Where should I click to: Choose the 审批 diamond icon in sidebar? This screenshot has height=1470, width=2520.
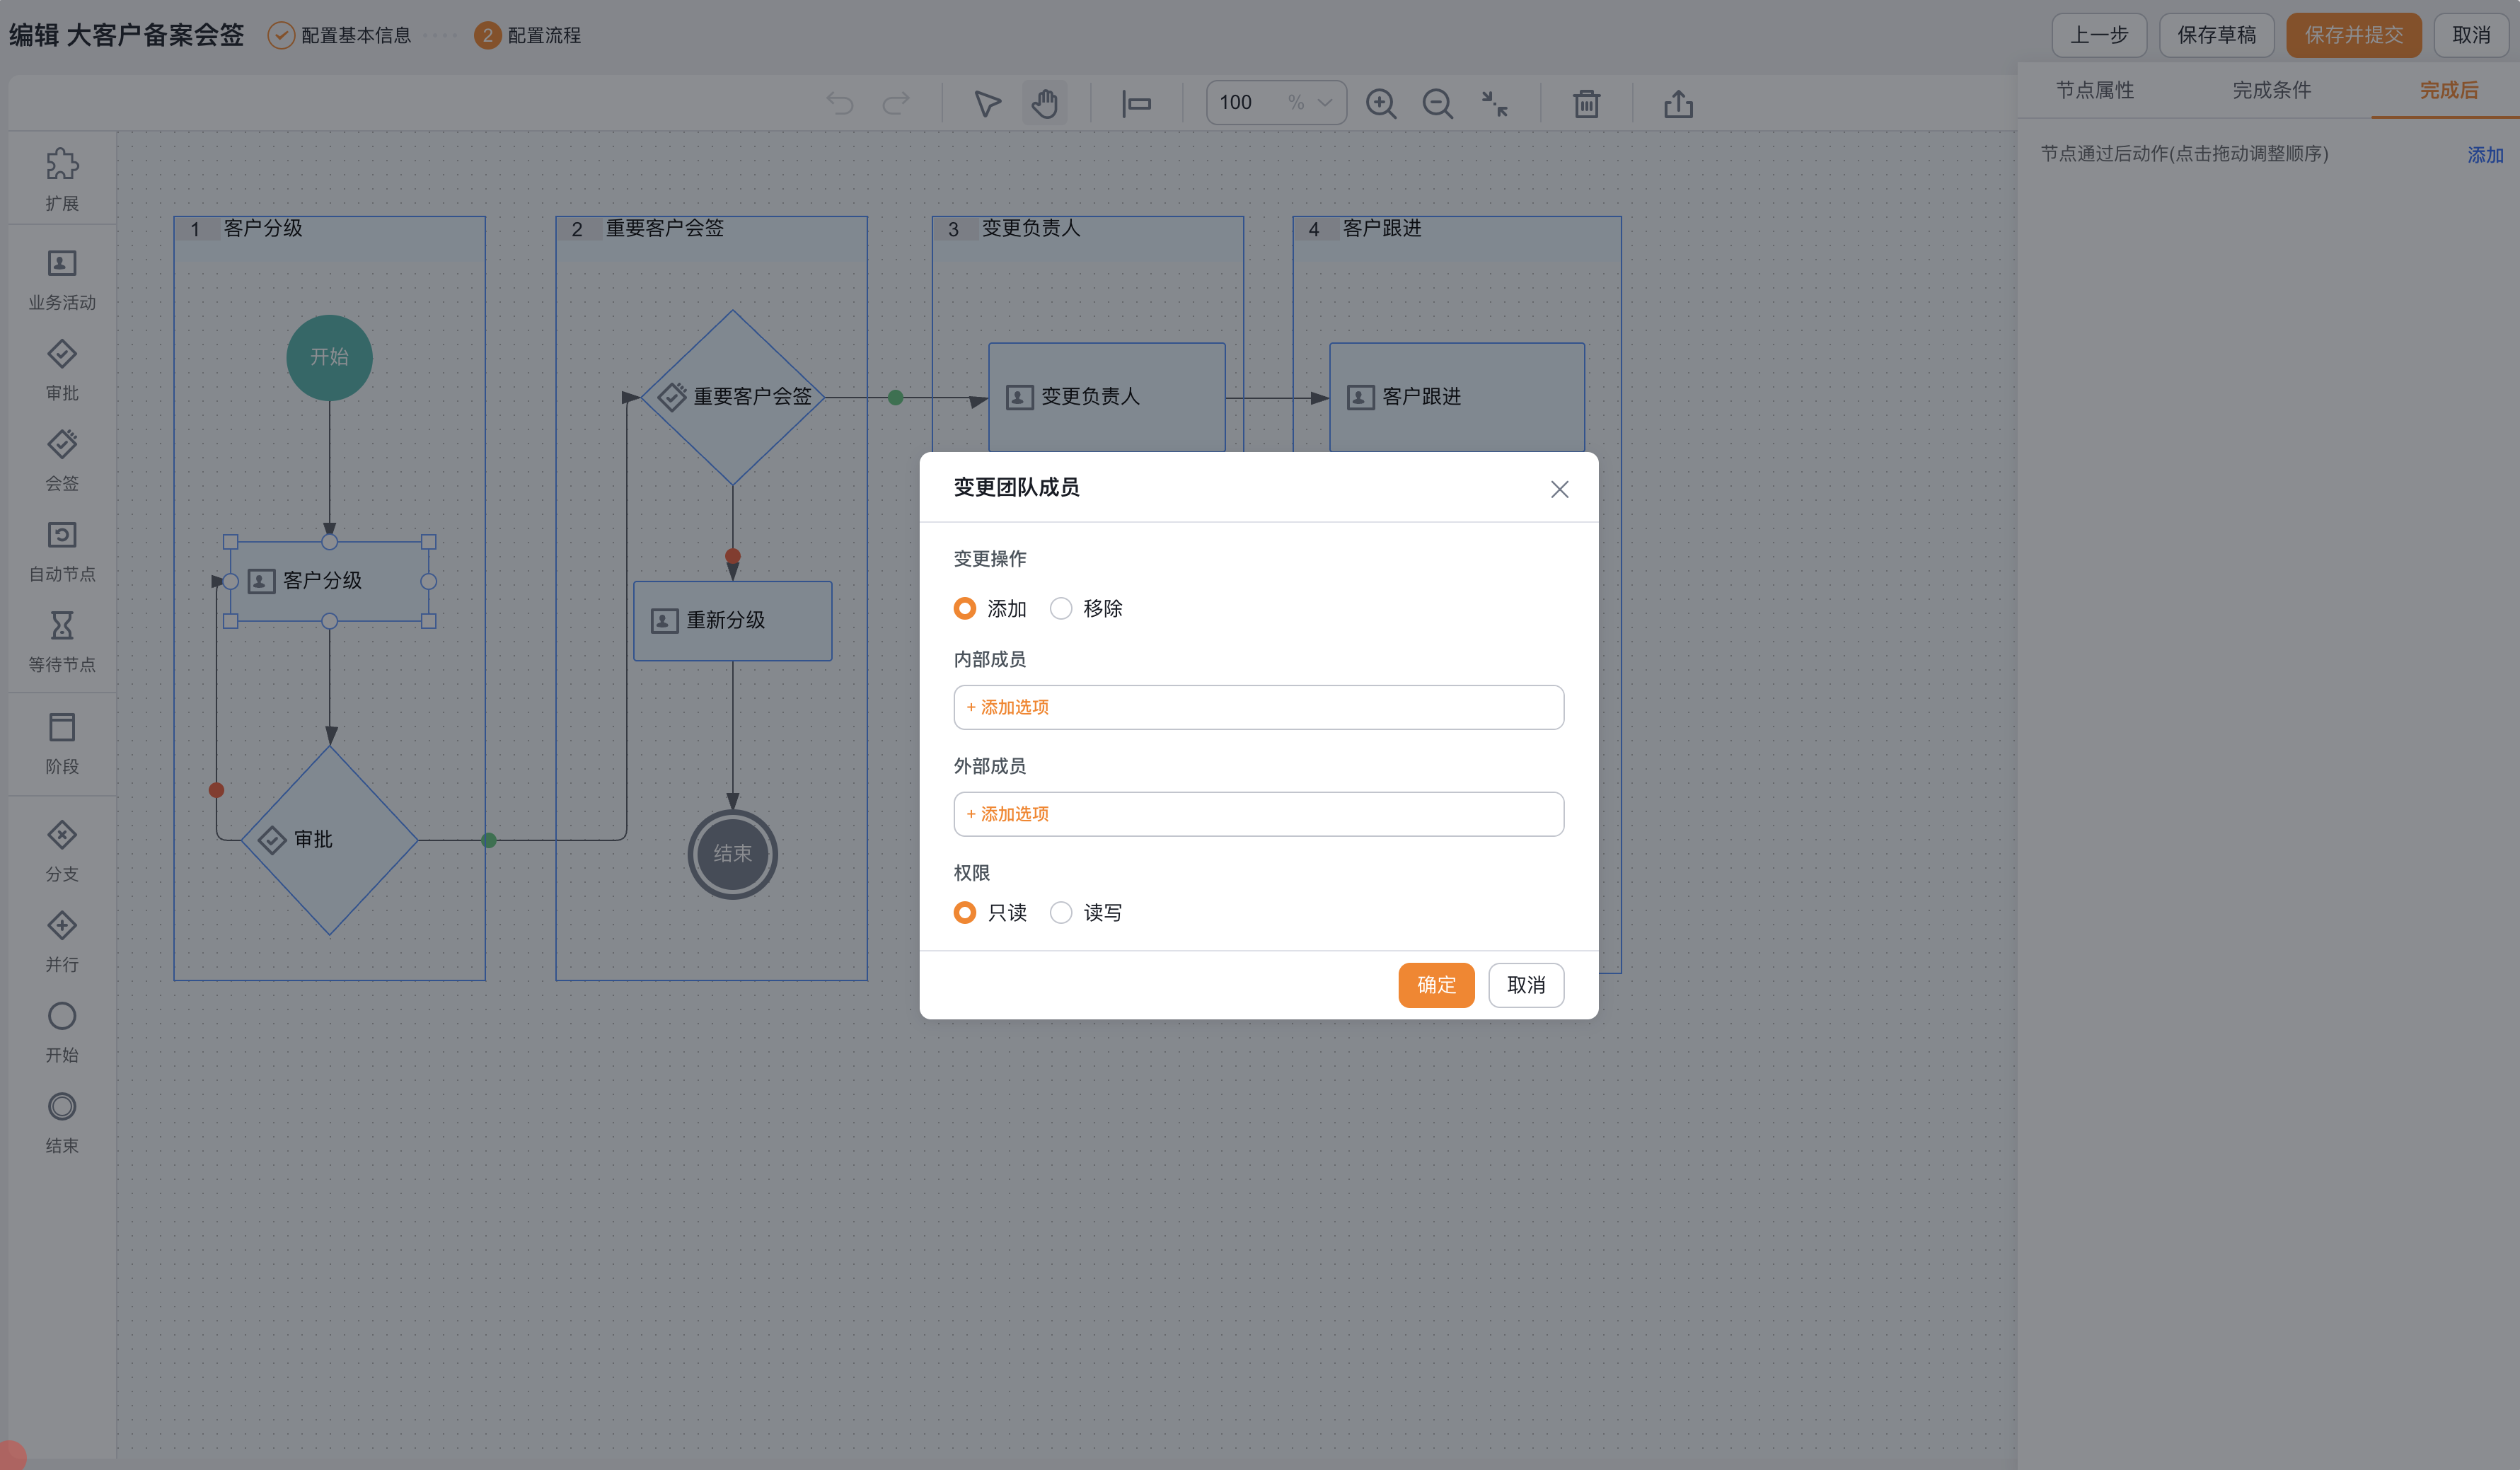point(62,353)
